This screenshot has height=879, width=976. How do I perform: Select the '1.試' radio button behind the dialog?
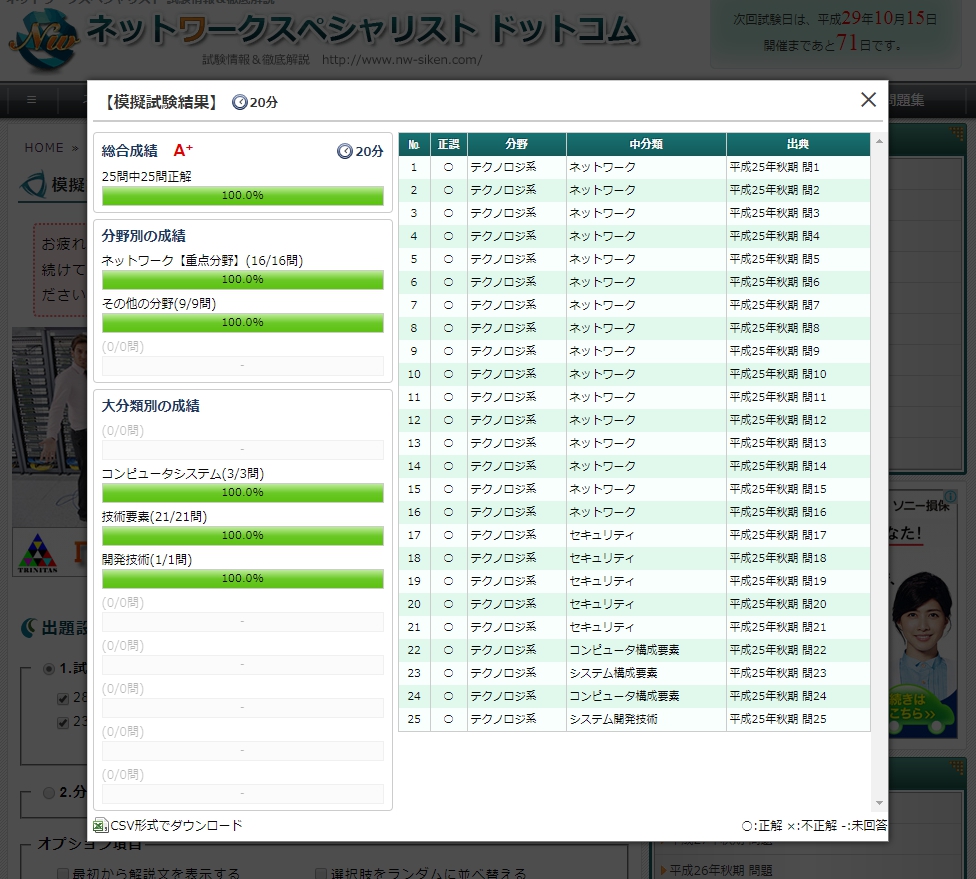[x=49, y=669]
